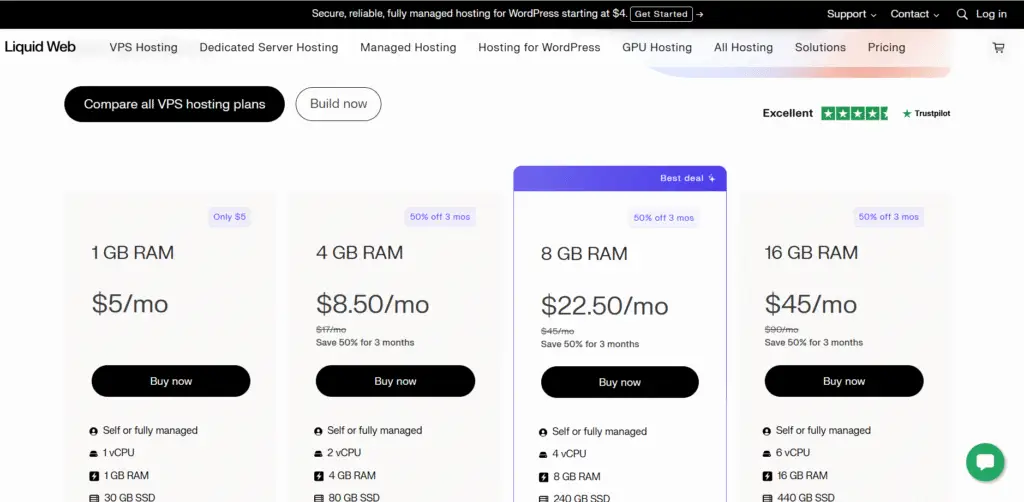
Task: Buy now for the 1 GB RAM plan
Action: coord(171,381)
